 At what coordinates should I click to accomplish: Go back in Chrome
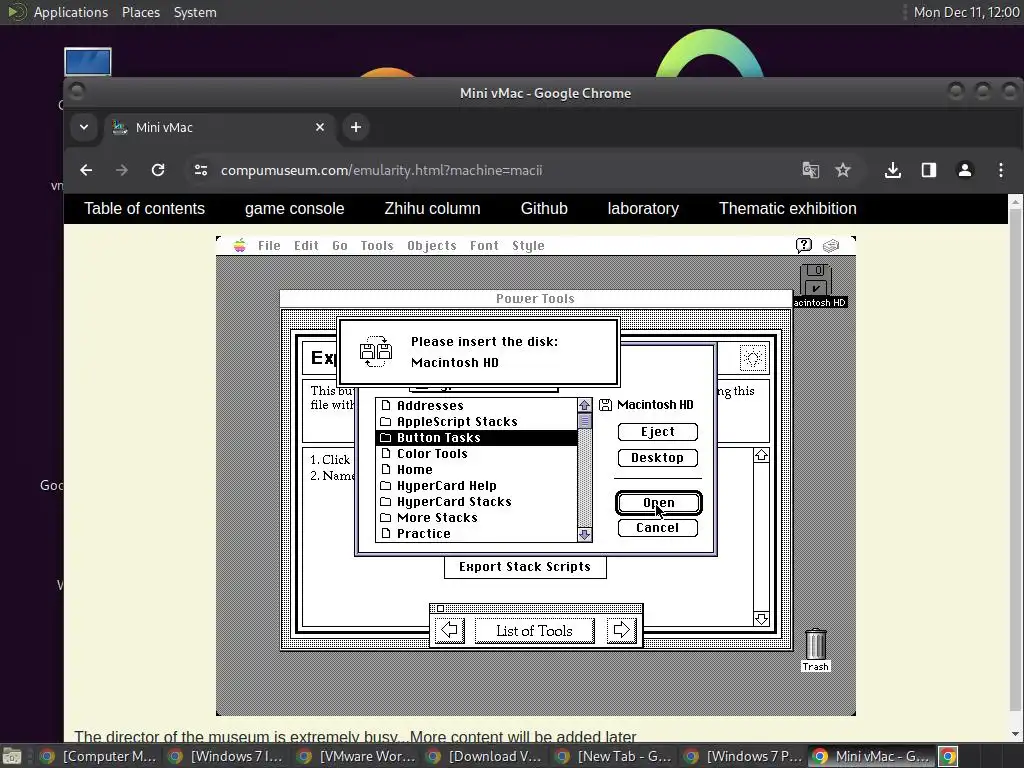(x=86, y=170)
